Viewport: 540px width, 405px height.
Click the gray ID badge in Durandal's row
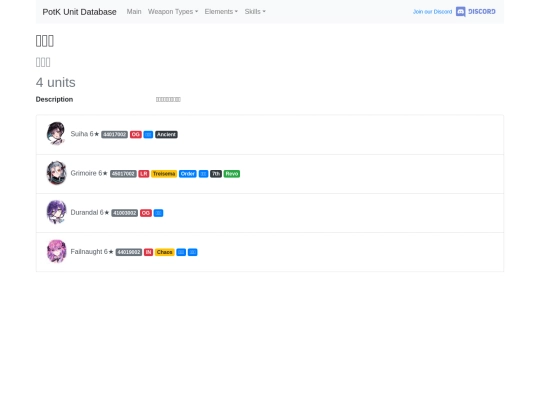coord(125,213)
